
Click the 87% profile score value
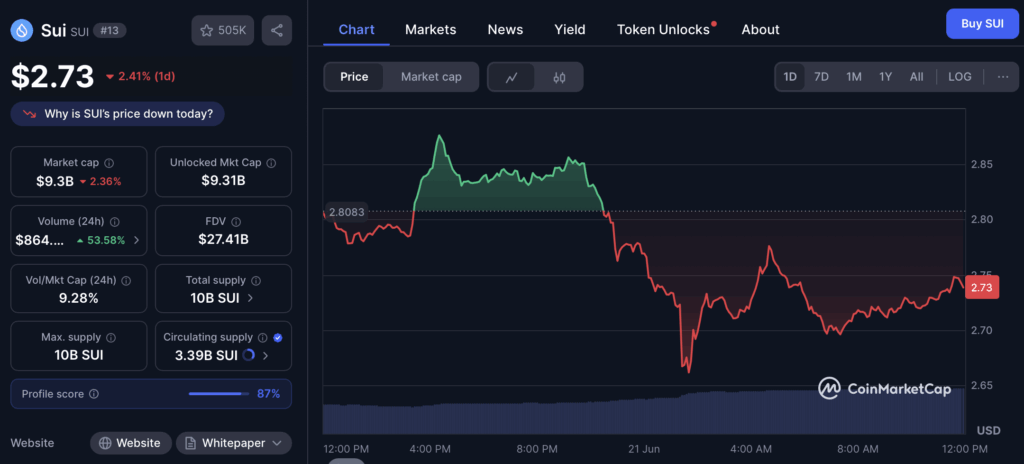point(268,394)
